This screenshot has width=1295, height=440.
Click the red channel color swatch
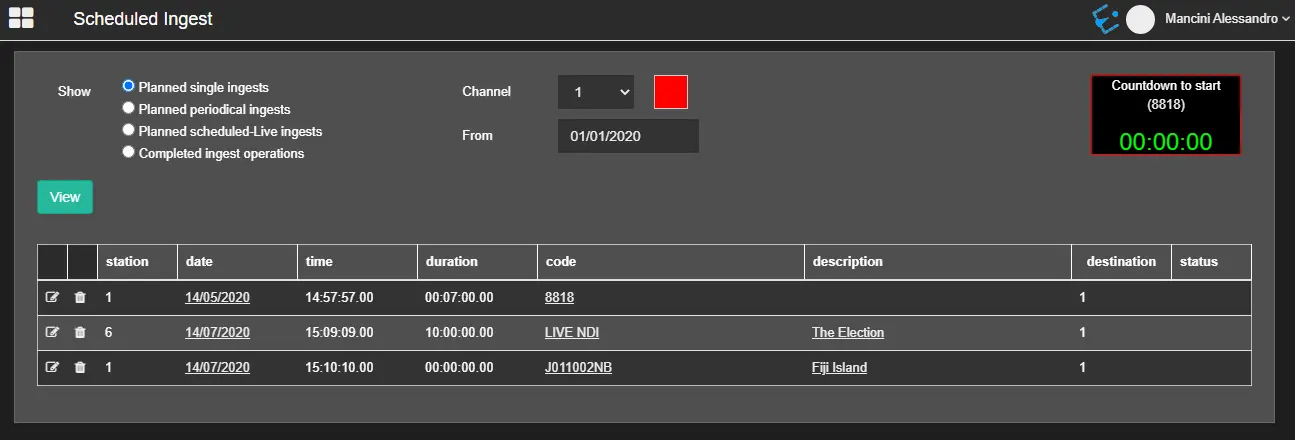click(x=670, y=92)
